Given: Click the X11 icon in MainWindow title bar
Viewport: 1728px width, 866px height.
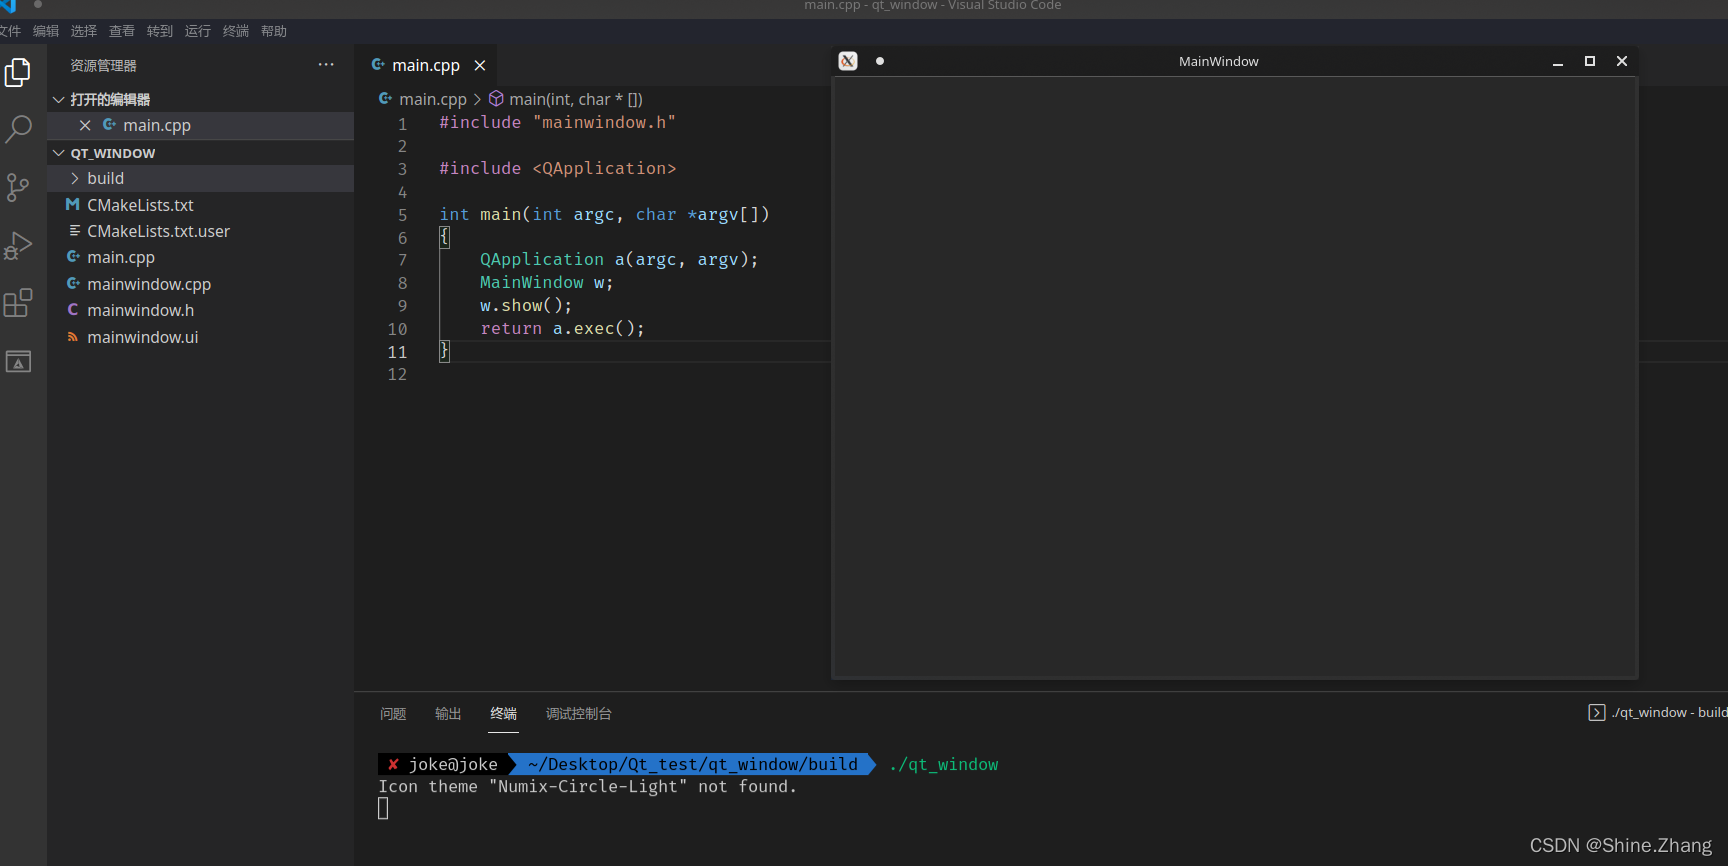Looking at the screenshot, I should (848, 61).
